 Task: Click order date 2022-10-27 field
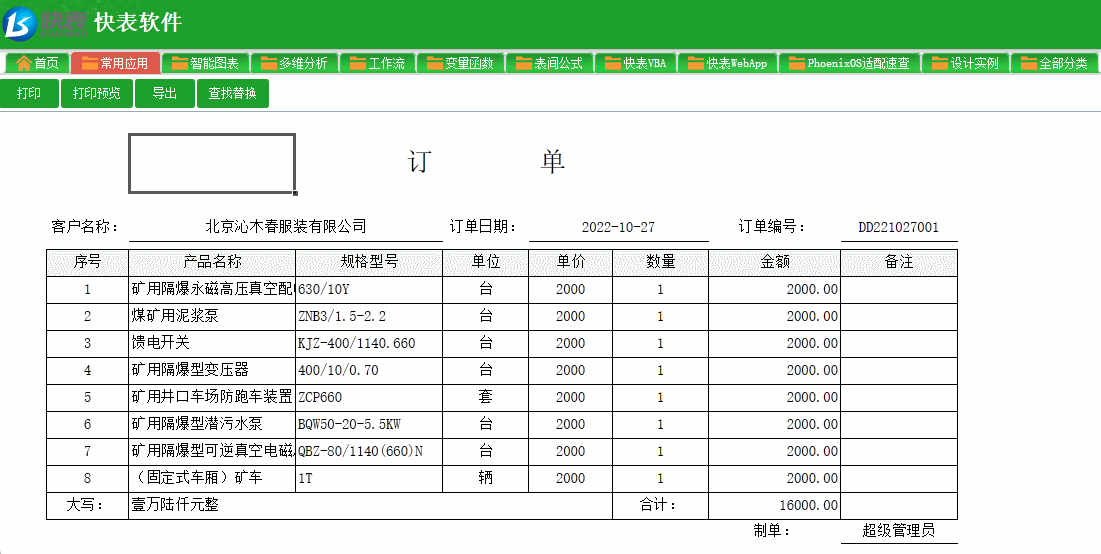618,227
